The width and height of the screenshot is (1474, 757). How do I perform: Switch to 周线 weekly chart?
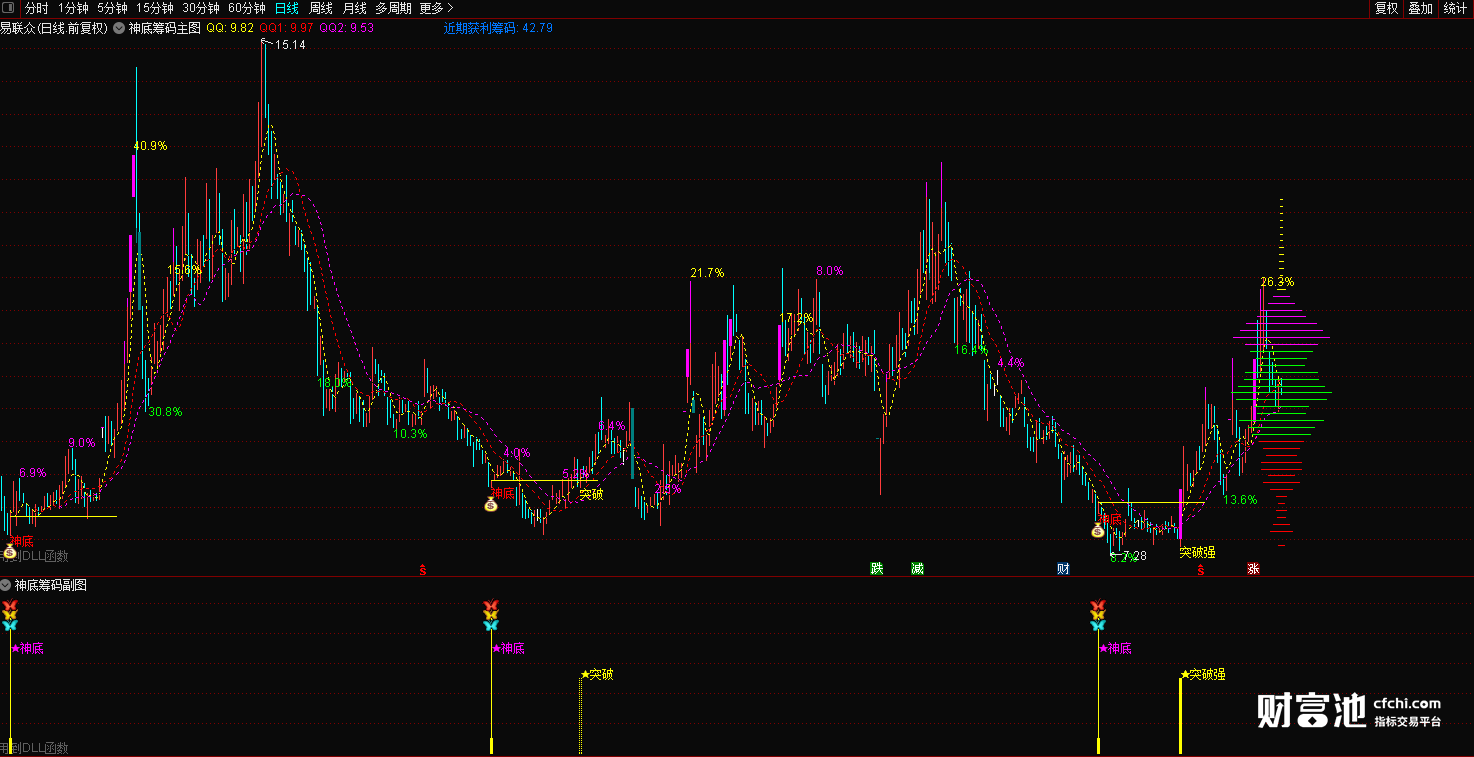pos(320,8)
